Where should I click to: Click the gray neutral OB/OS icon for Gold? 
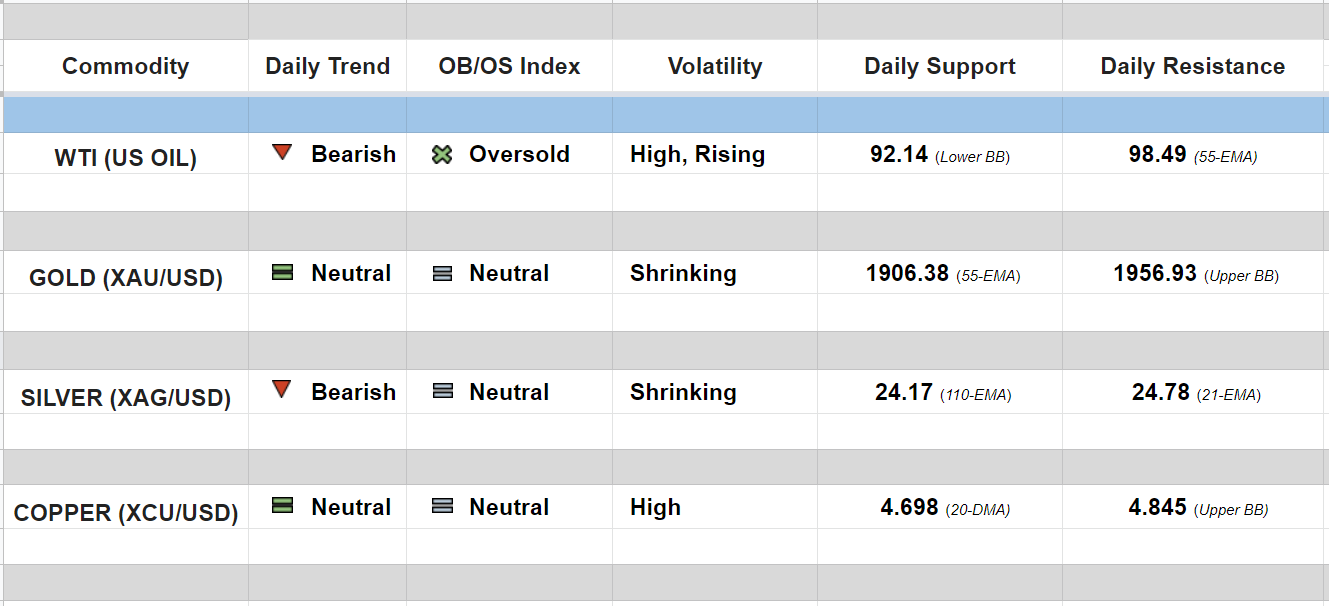[442, 273]
